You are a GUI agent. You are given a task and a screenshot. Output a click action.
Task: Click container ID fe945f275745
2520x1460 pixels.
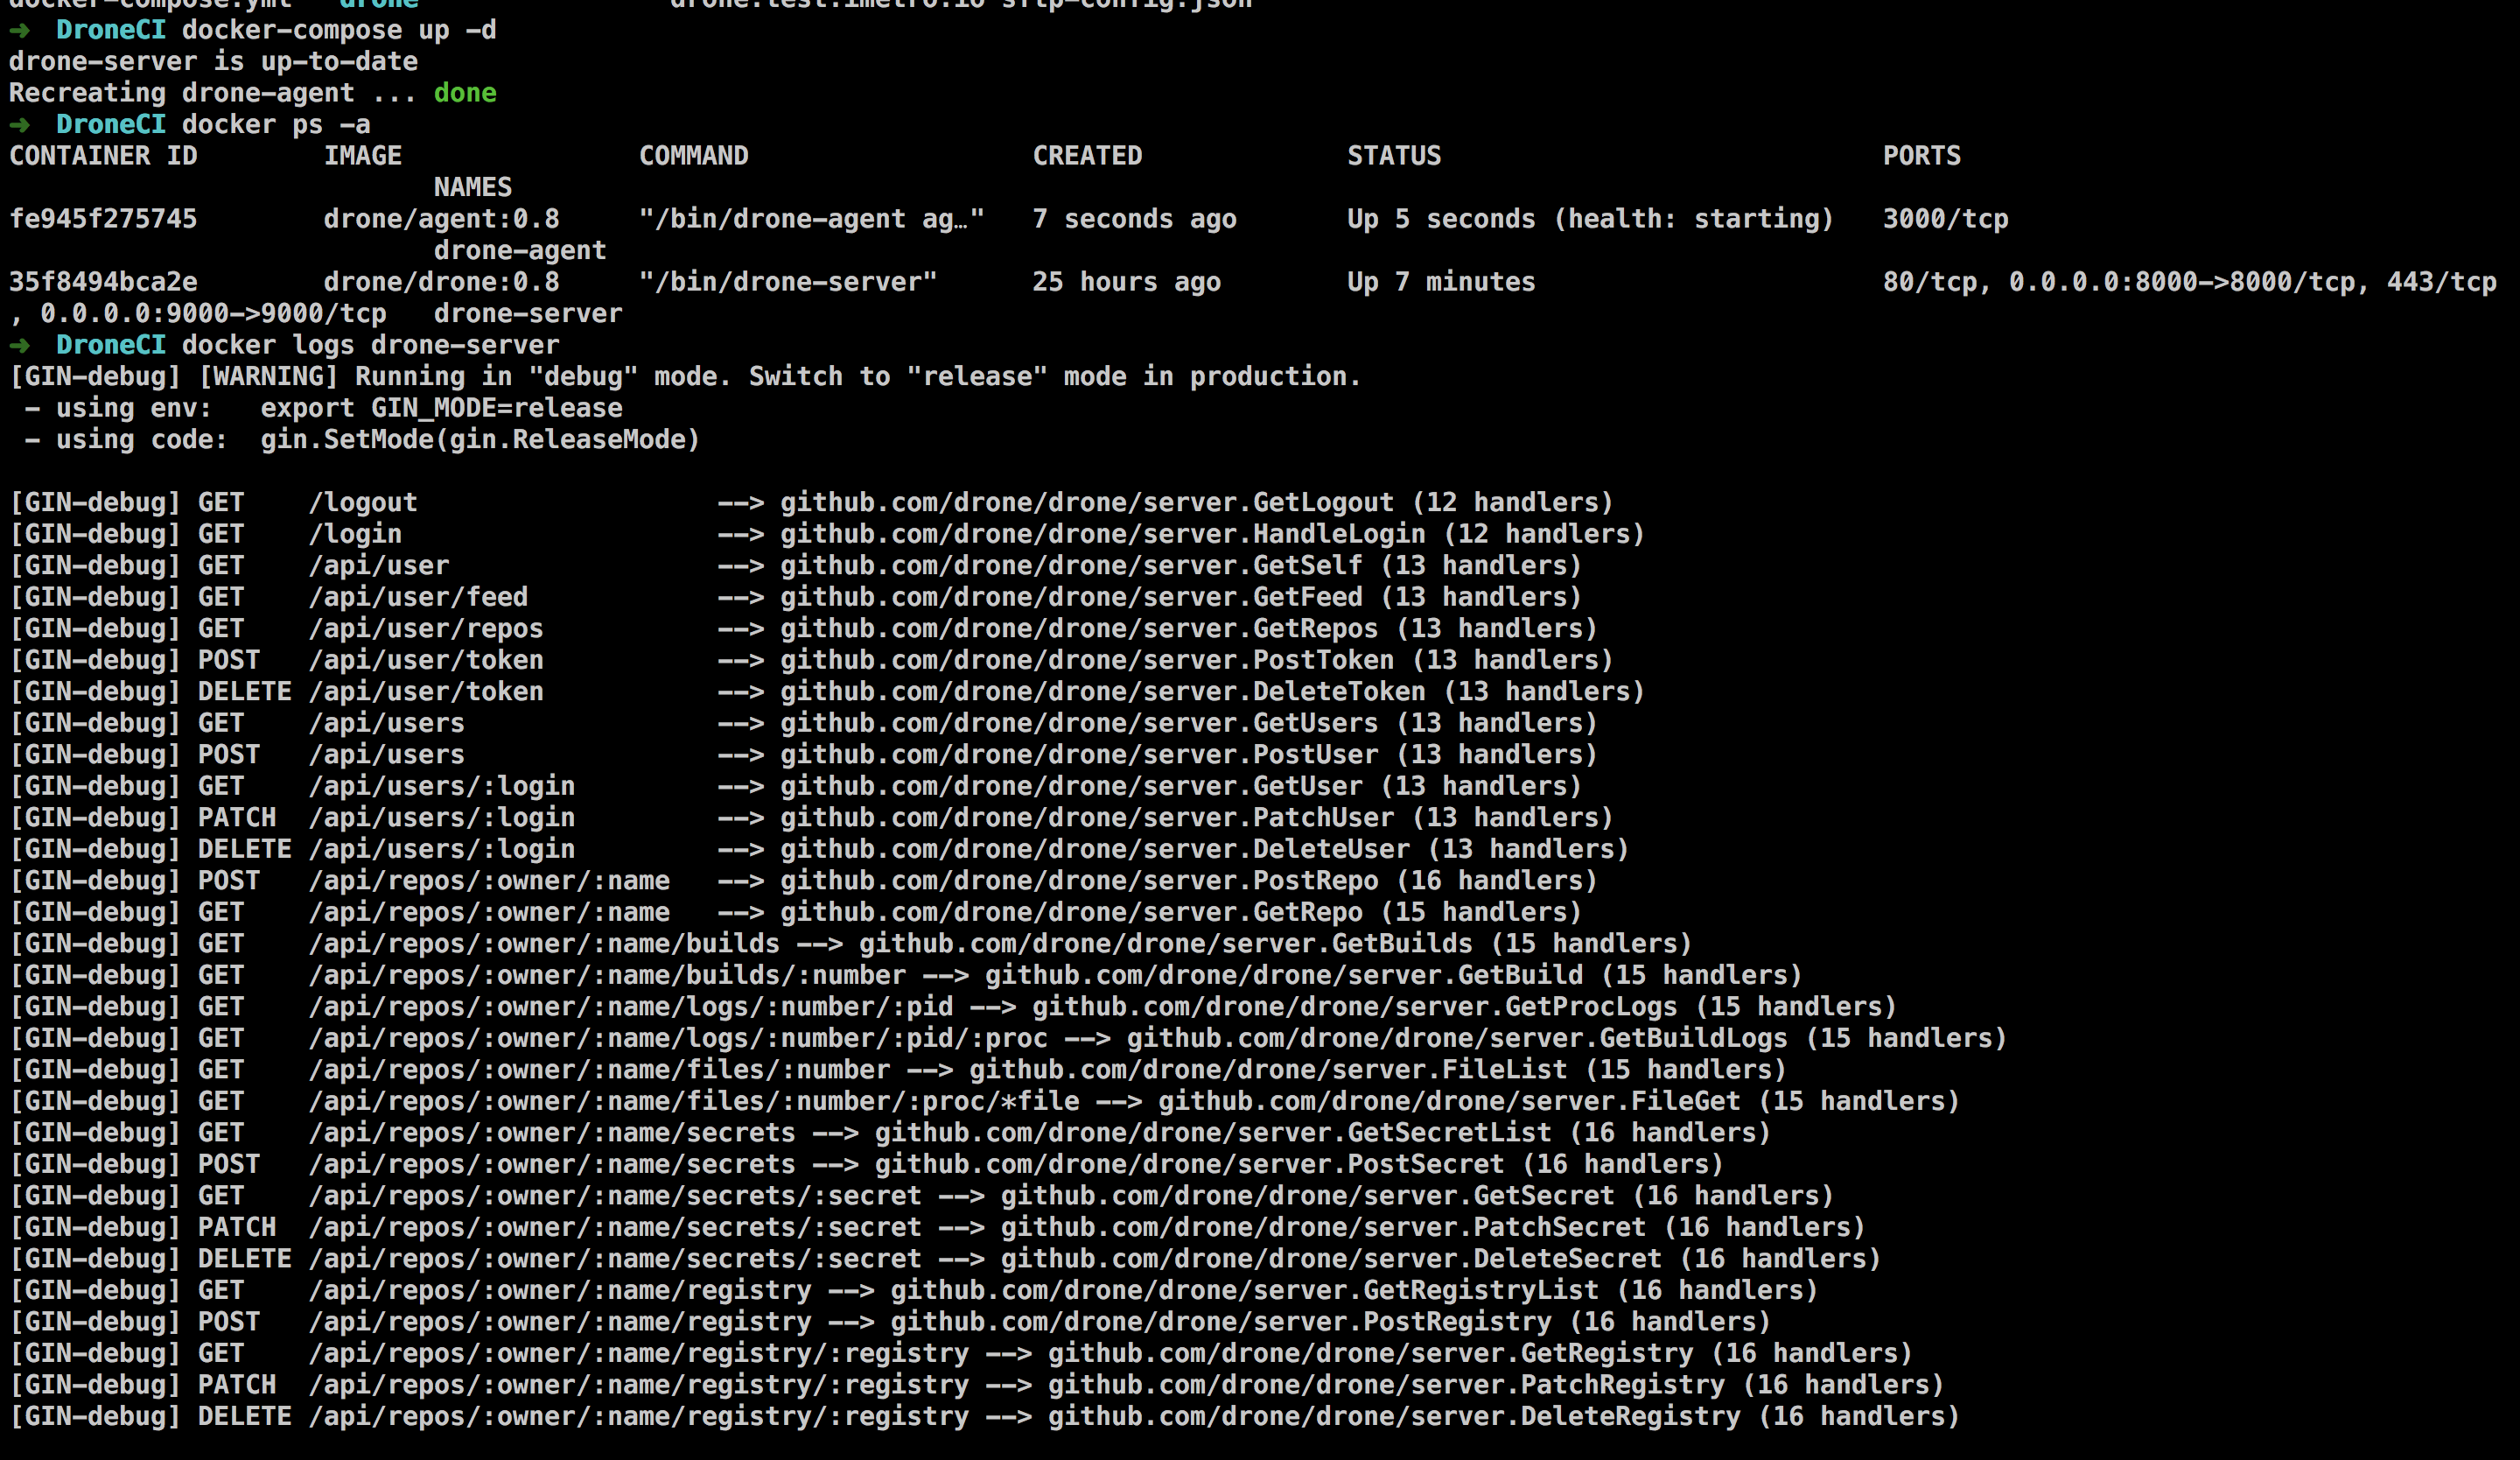(103, 219)
